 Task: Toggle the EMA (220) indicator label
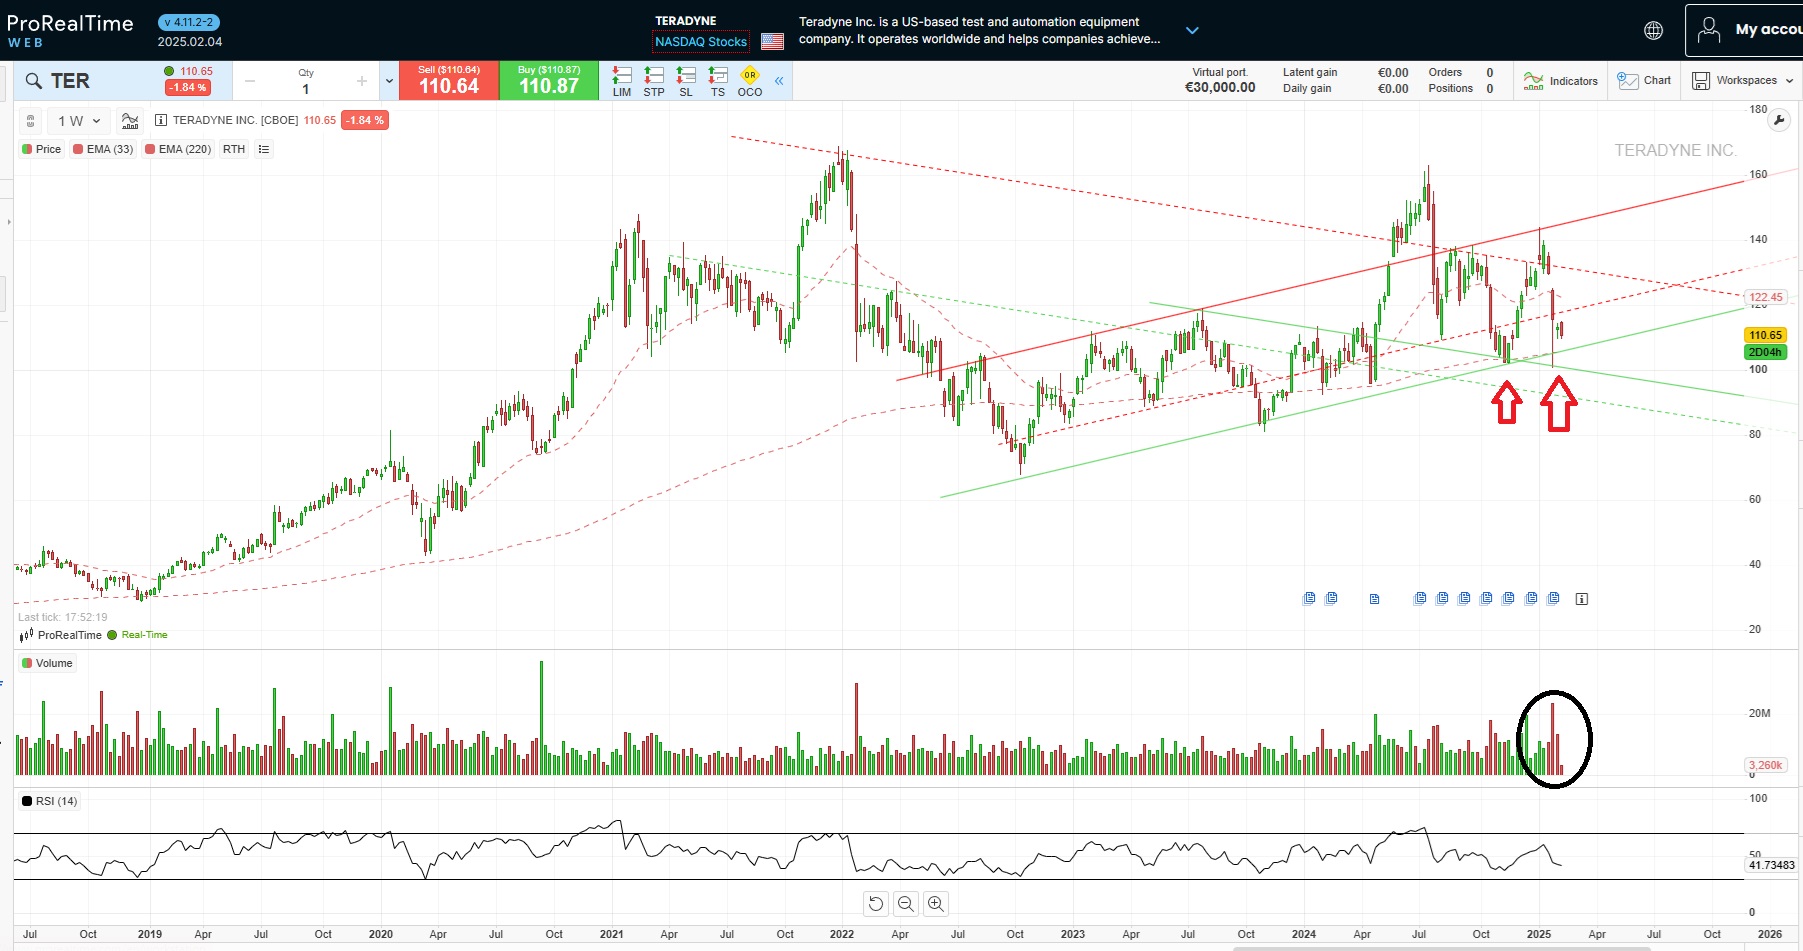(178, 149)
